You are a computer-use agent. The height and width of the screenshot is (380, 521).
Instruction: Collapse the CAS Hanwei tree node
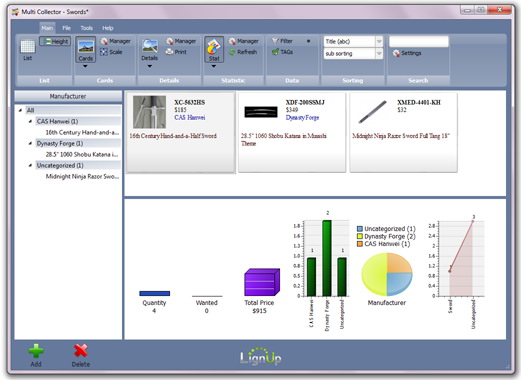click(x=30, y=121)
